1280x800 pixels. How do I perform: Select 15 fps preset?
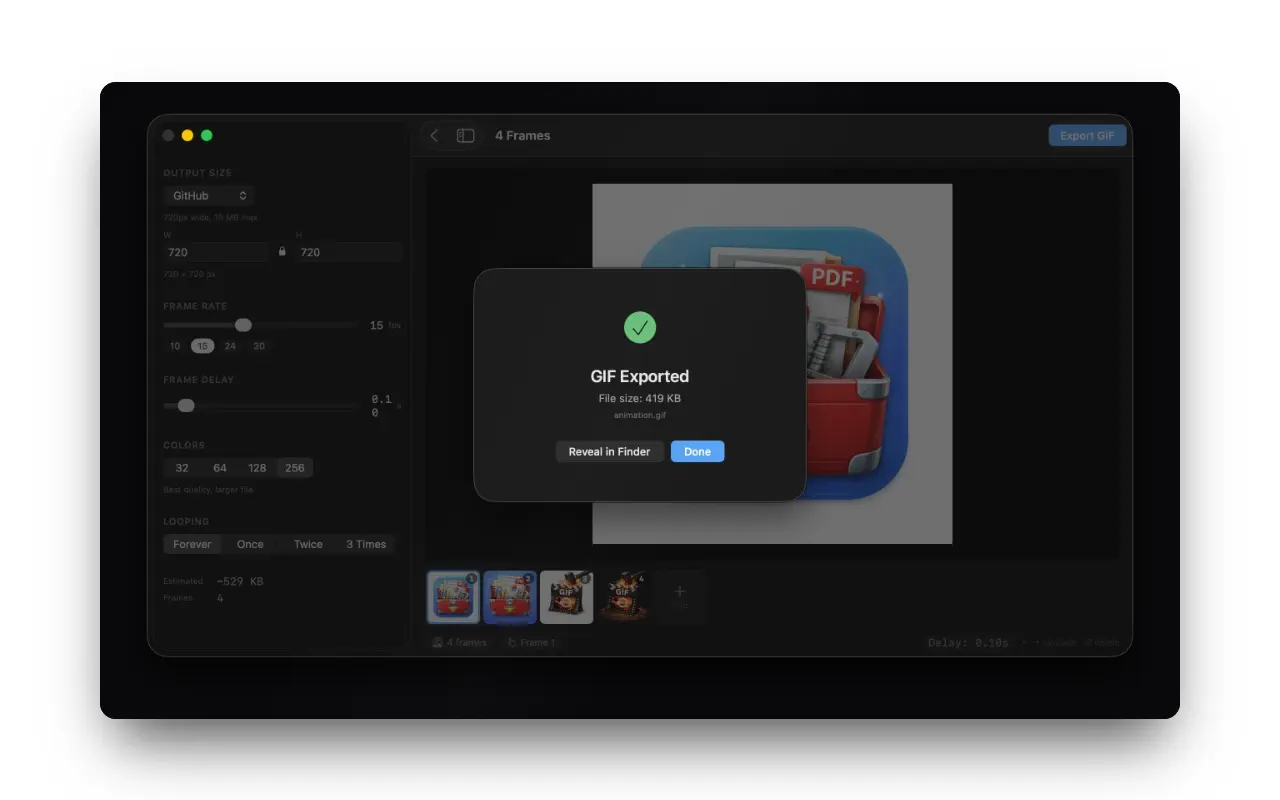point(203,346)
